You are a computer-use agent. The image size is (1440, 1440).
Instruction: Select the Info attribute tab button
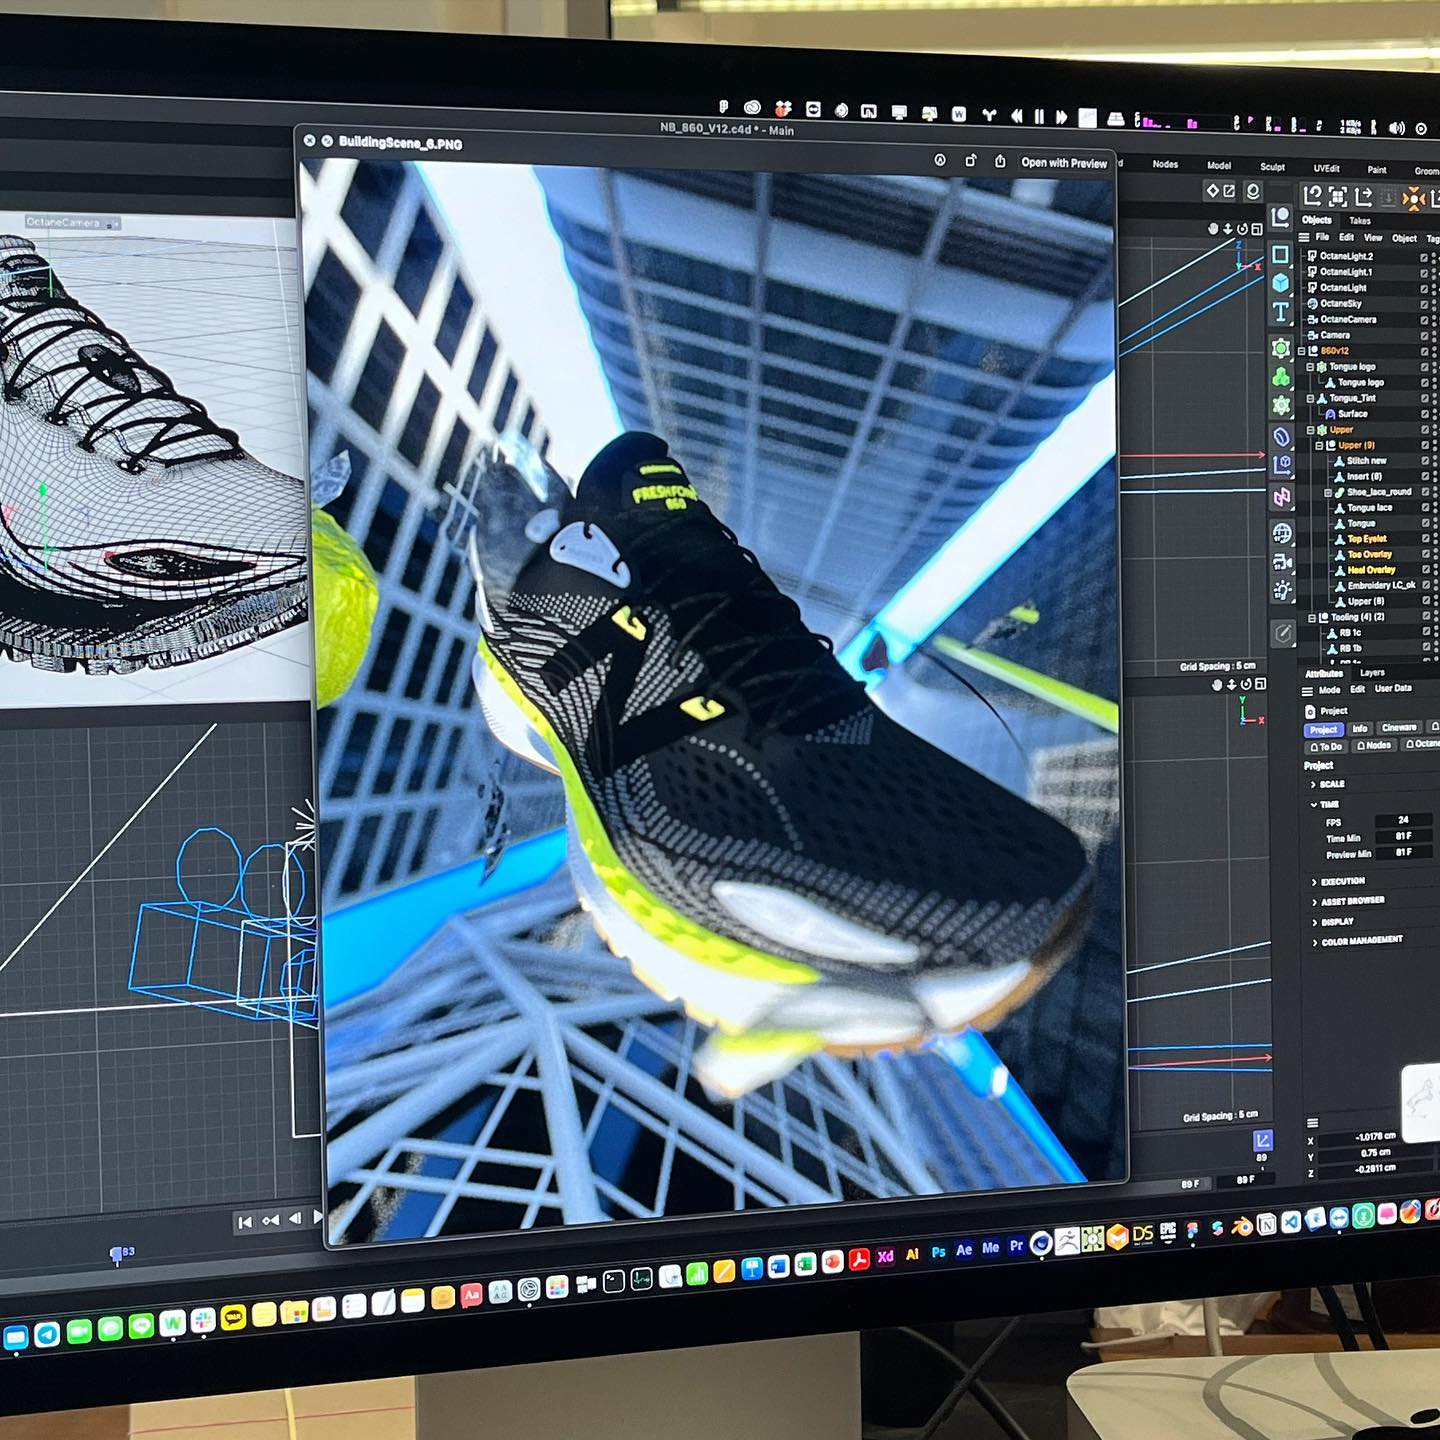1360,729
